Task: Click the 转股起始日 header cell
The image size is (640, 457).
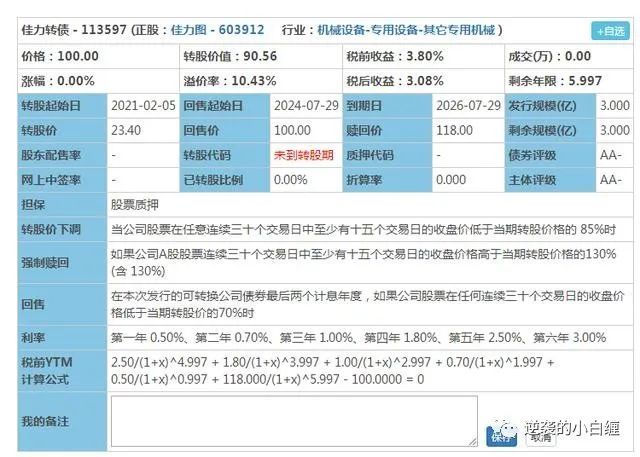Action: pyautogui.click(x=62, y=106)
